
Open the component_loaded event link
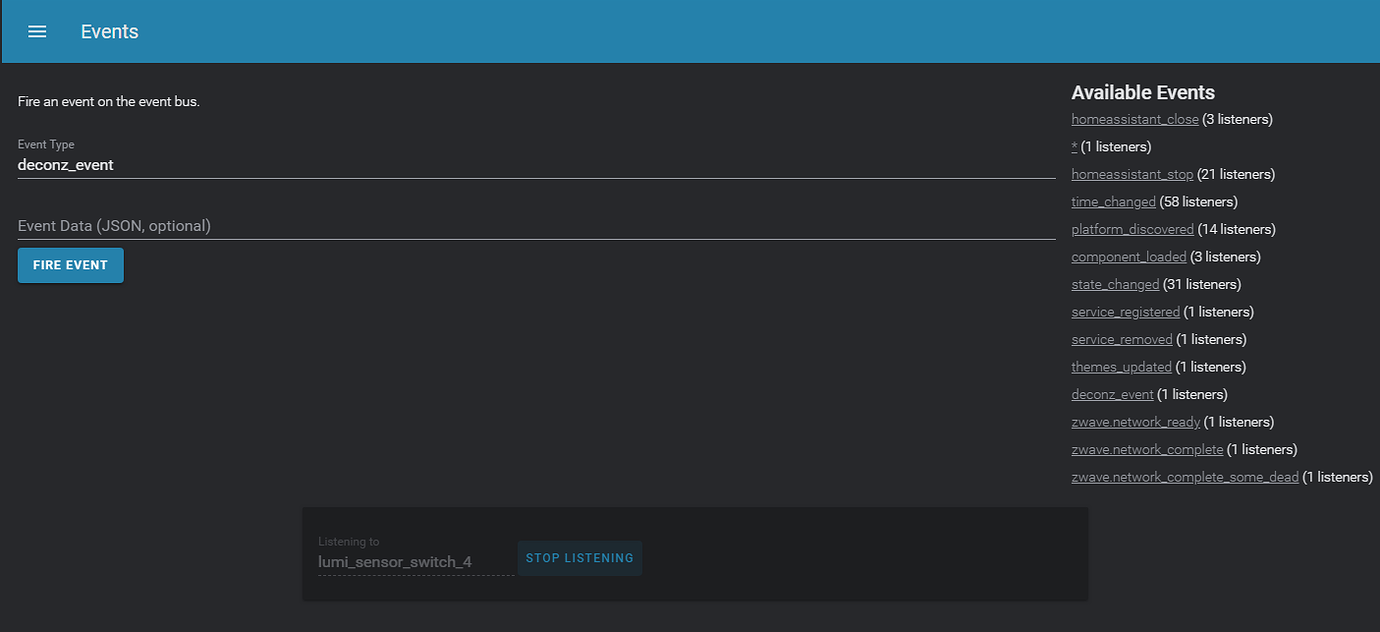pyautogui.click(x=1128, y=256)
